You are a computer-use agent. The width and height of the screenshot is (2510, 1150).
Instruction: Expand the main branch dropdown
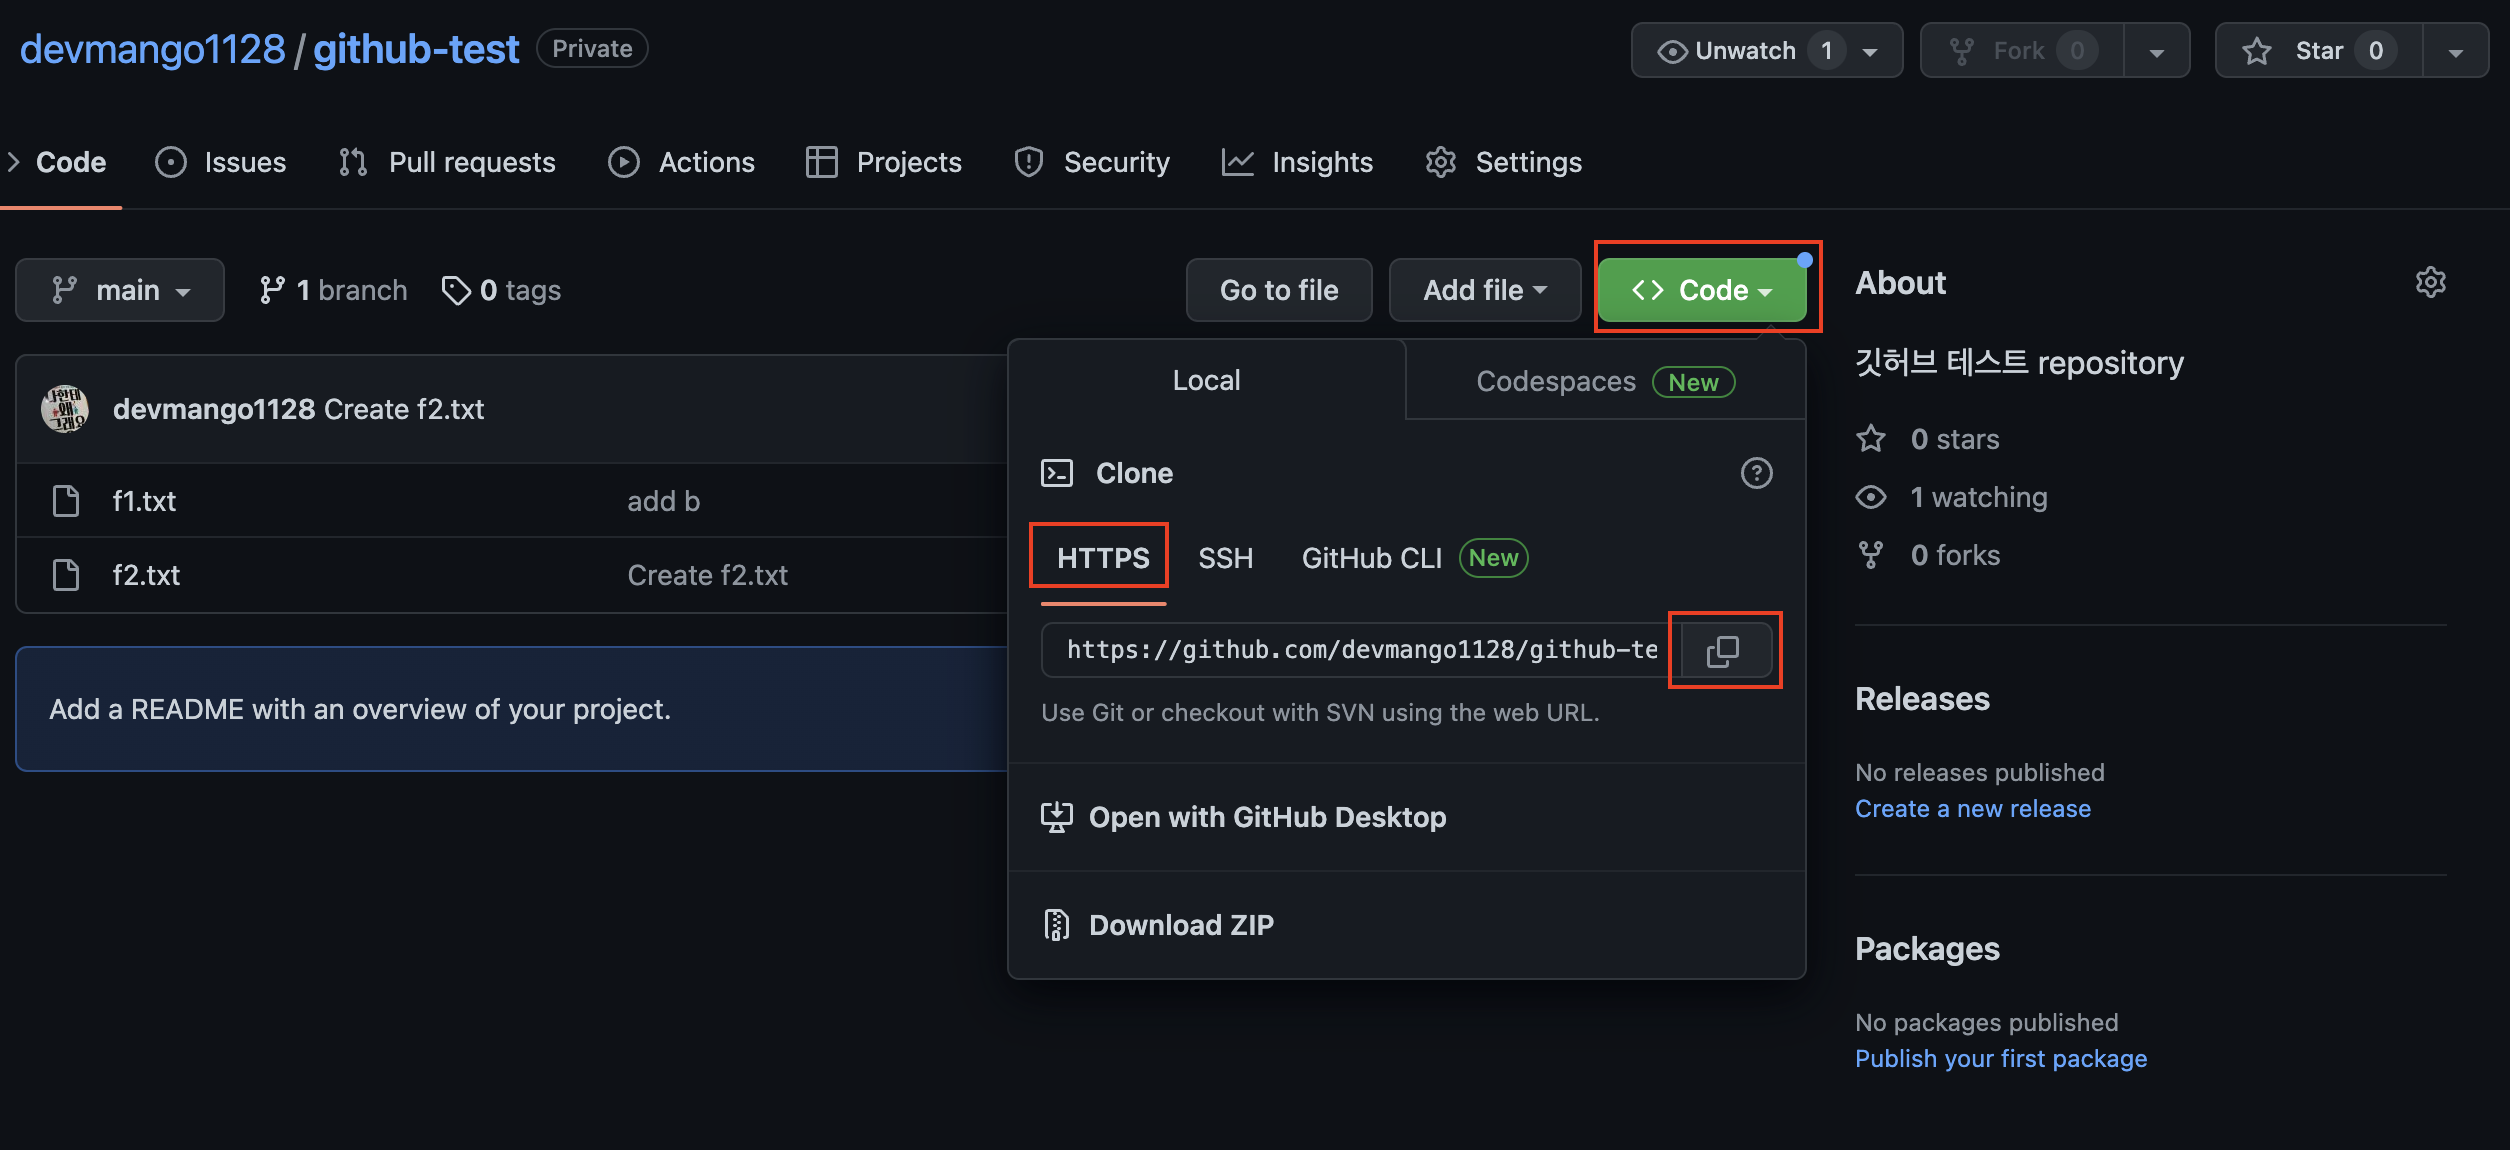click(x=120, y=290)
